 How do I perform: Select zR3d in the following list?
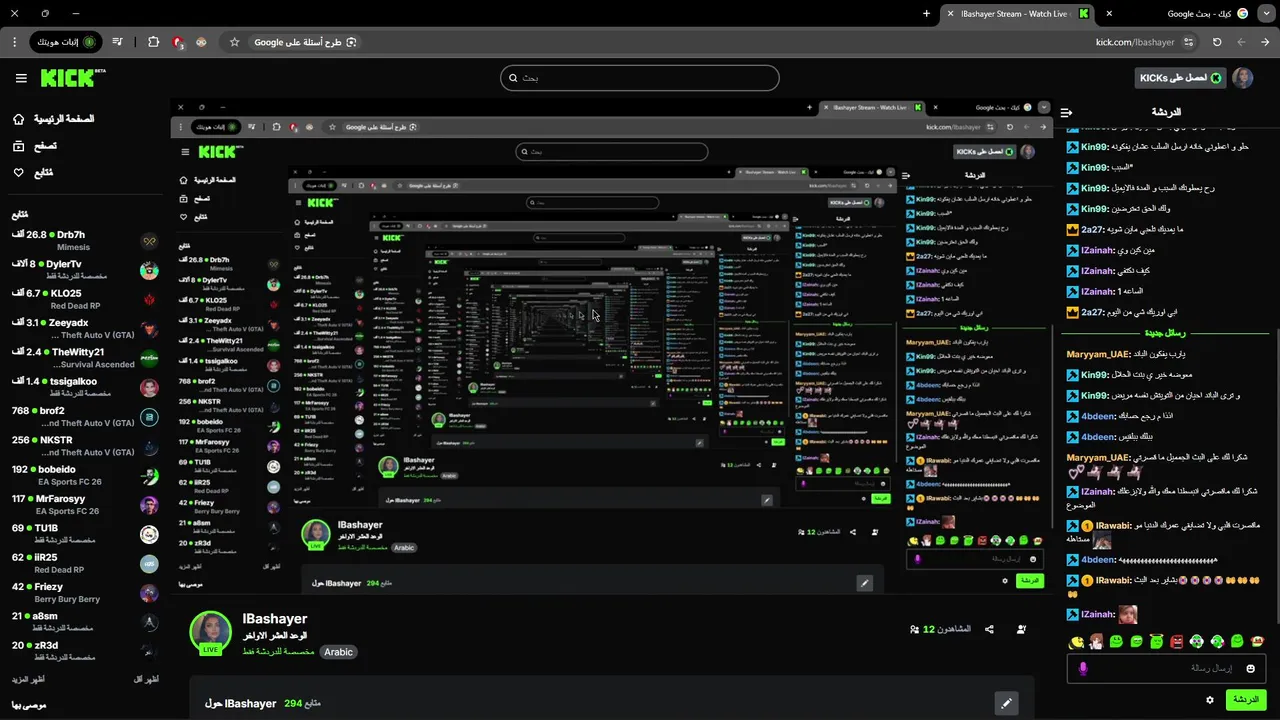click(x=85, y=650)
